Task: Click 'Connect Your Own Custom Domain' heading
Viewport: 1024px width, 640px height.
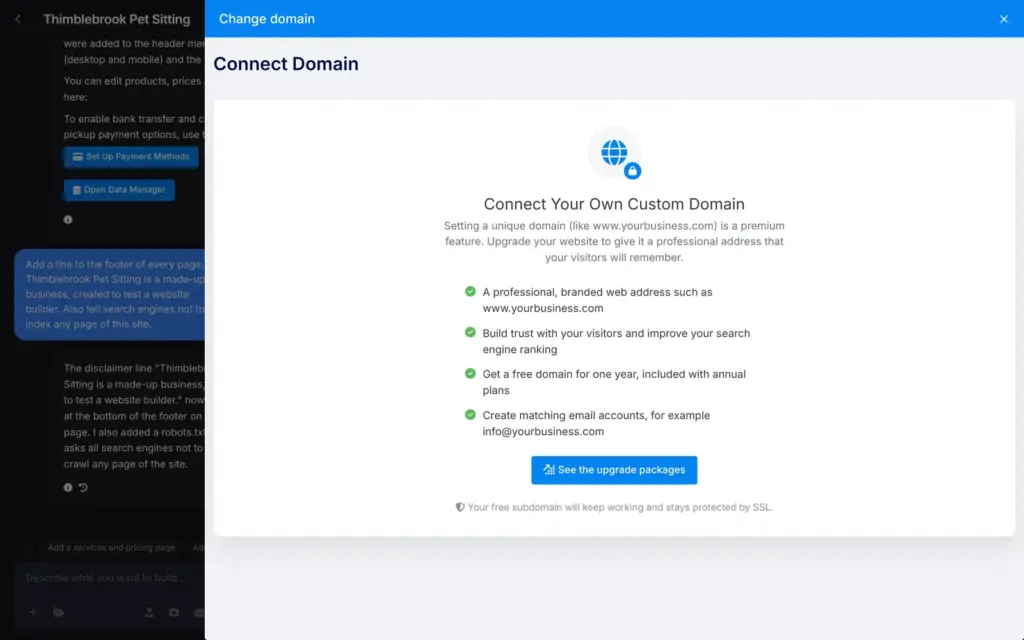Action: tap(614, 204)
